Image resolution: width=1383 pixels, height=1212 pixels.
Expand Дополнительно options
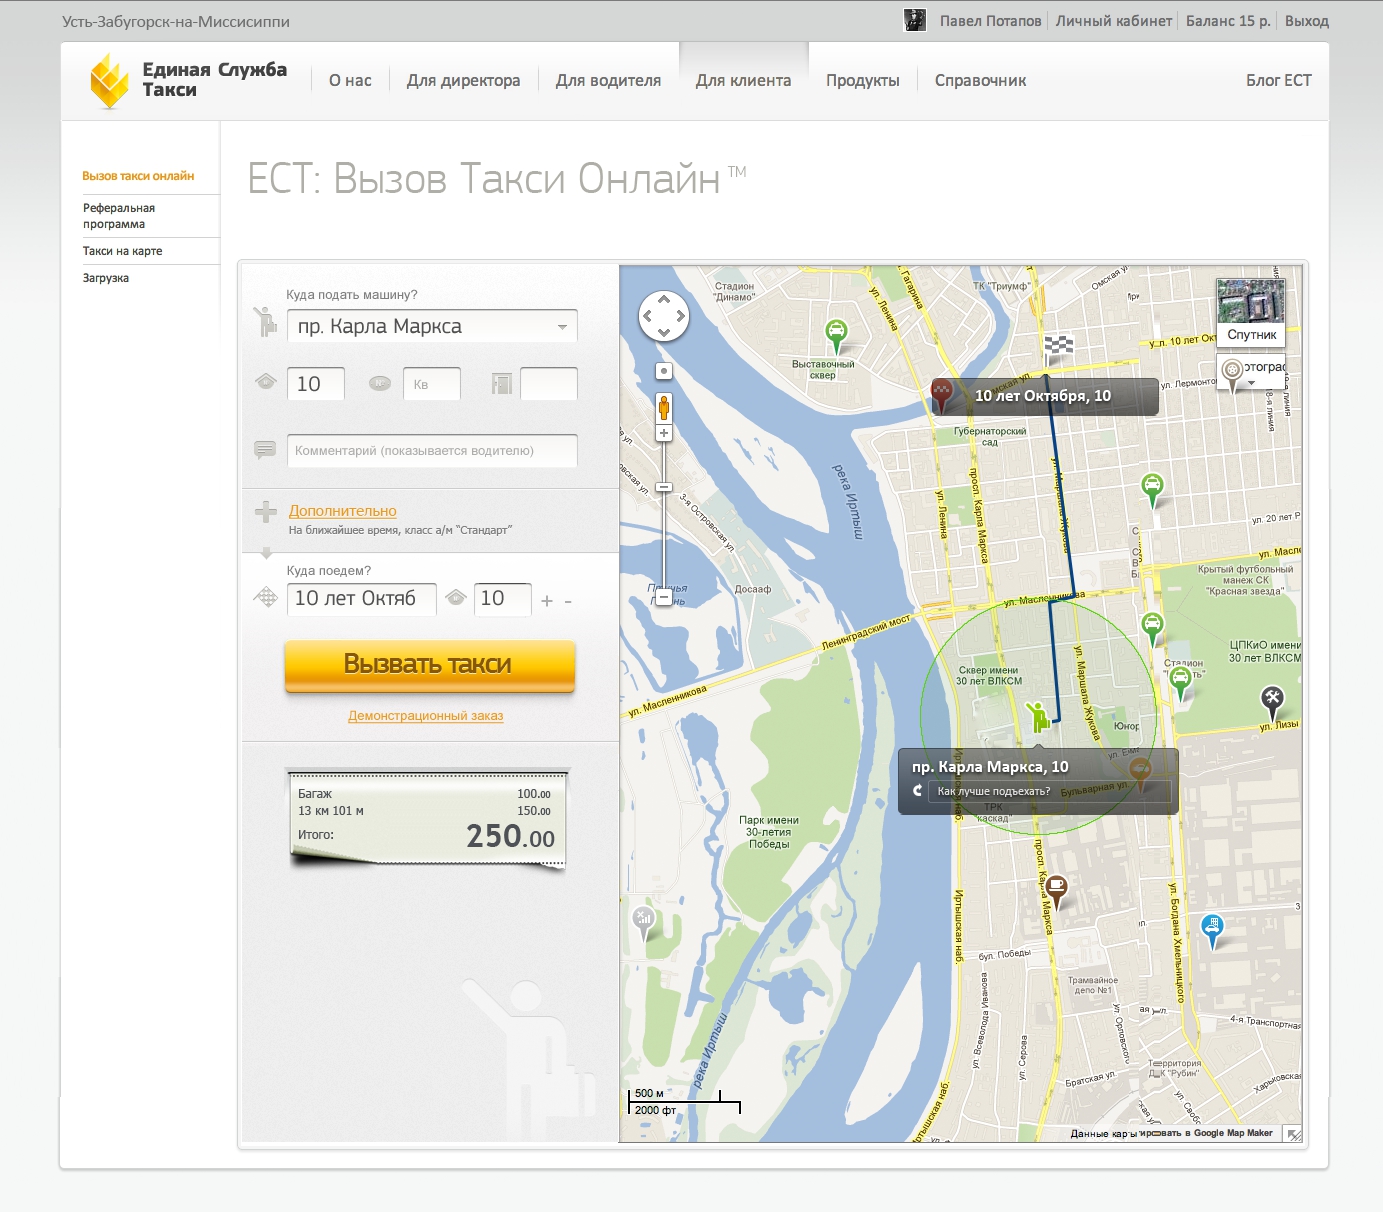tap(342, 511)
